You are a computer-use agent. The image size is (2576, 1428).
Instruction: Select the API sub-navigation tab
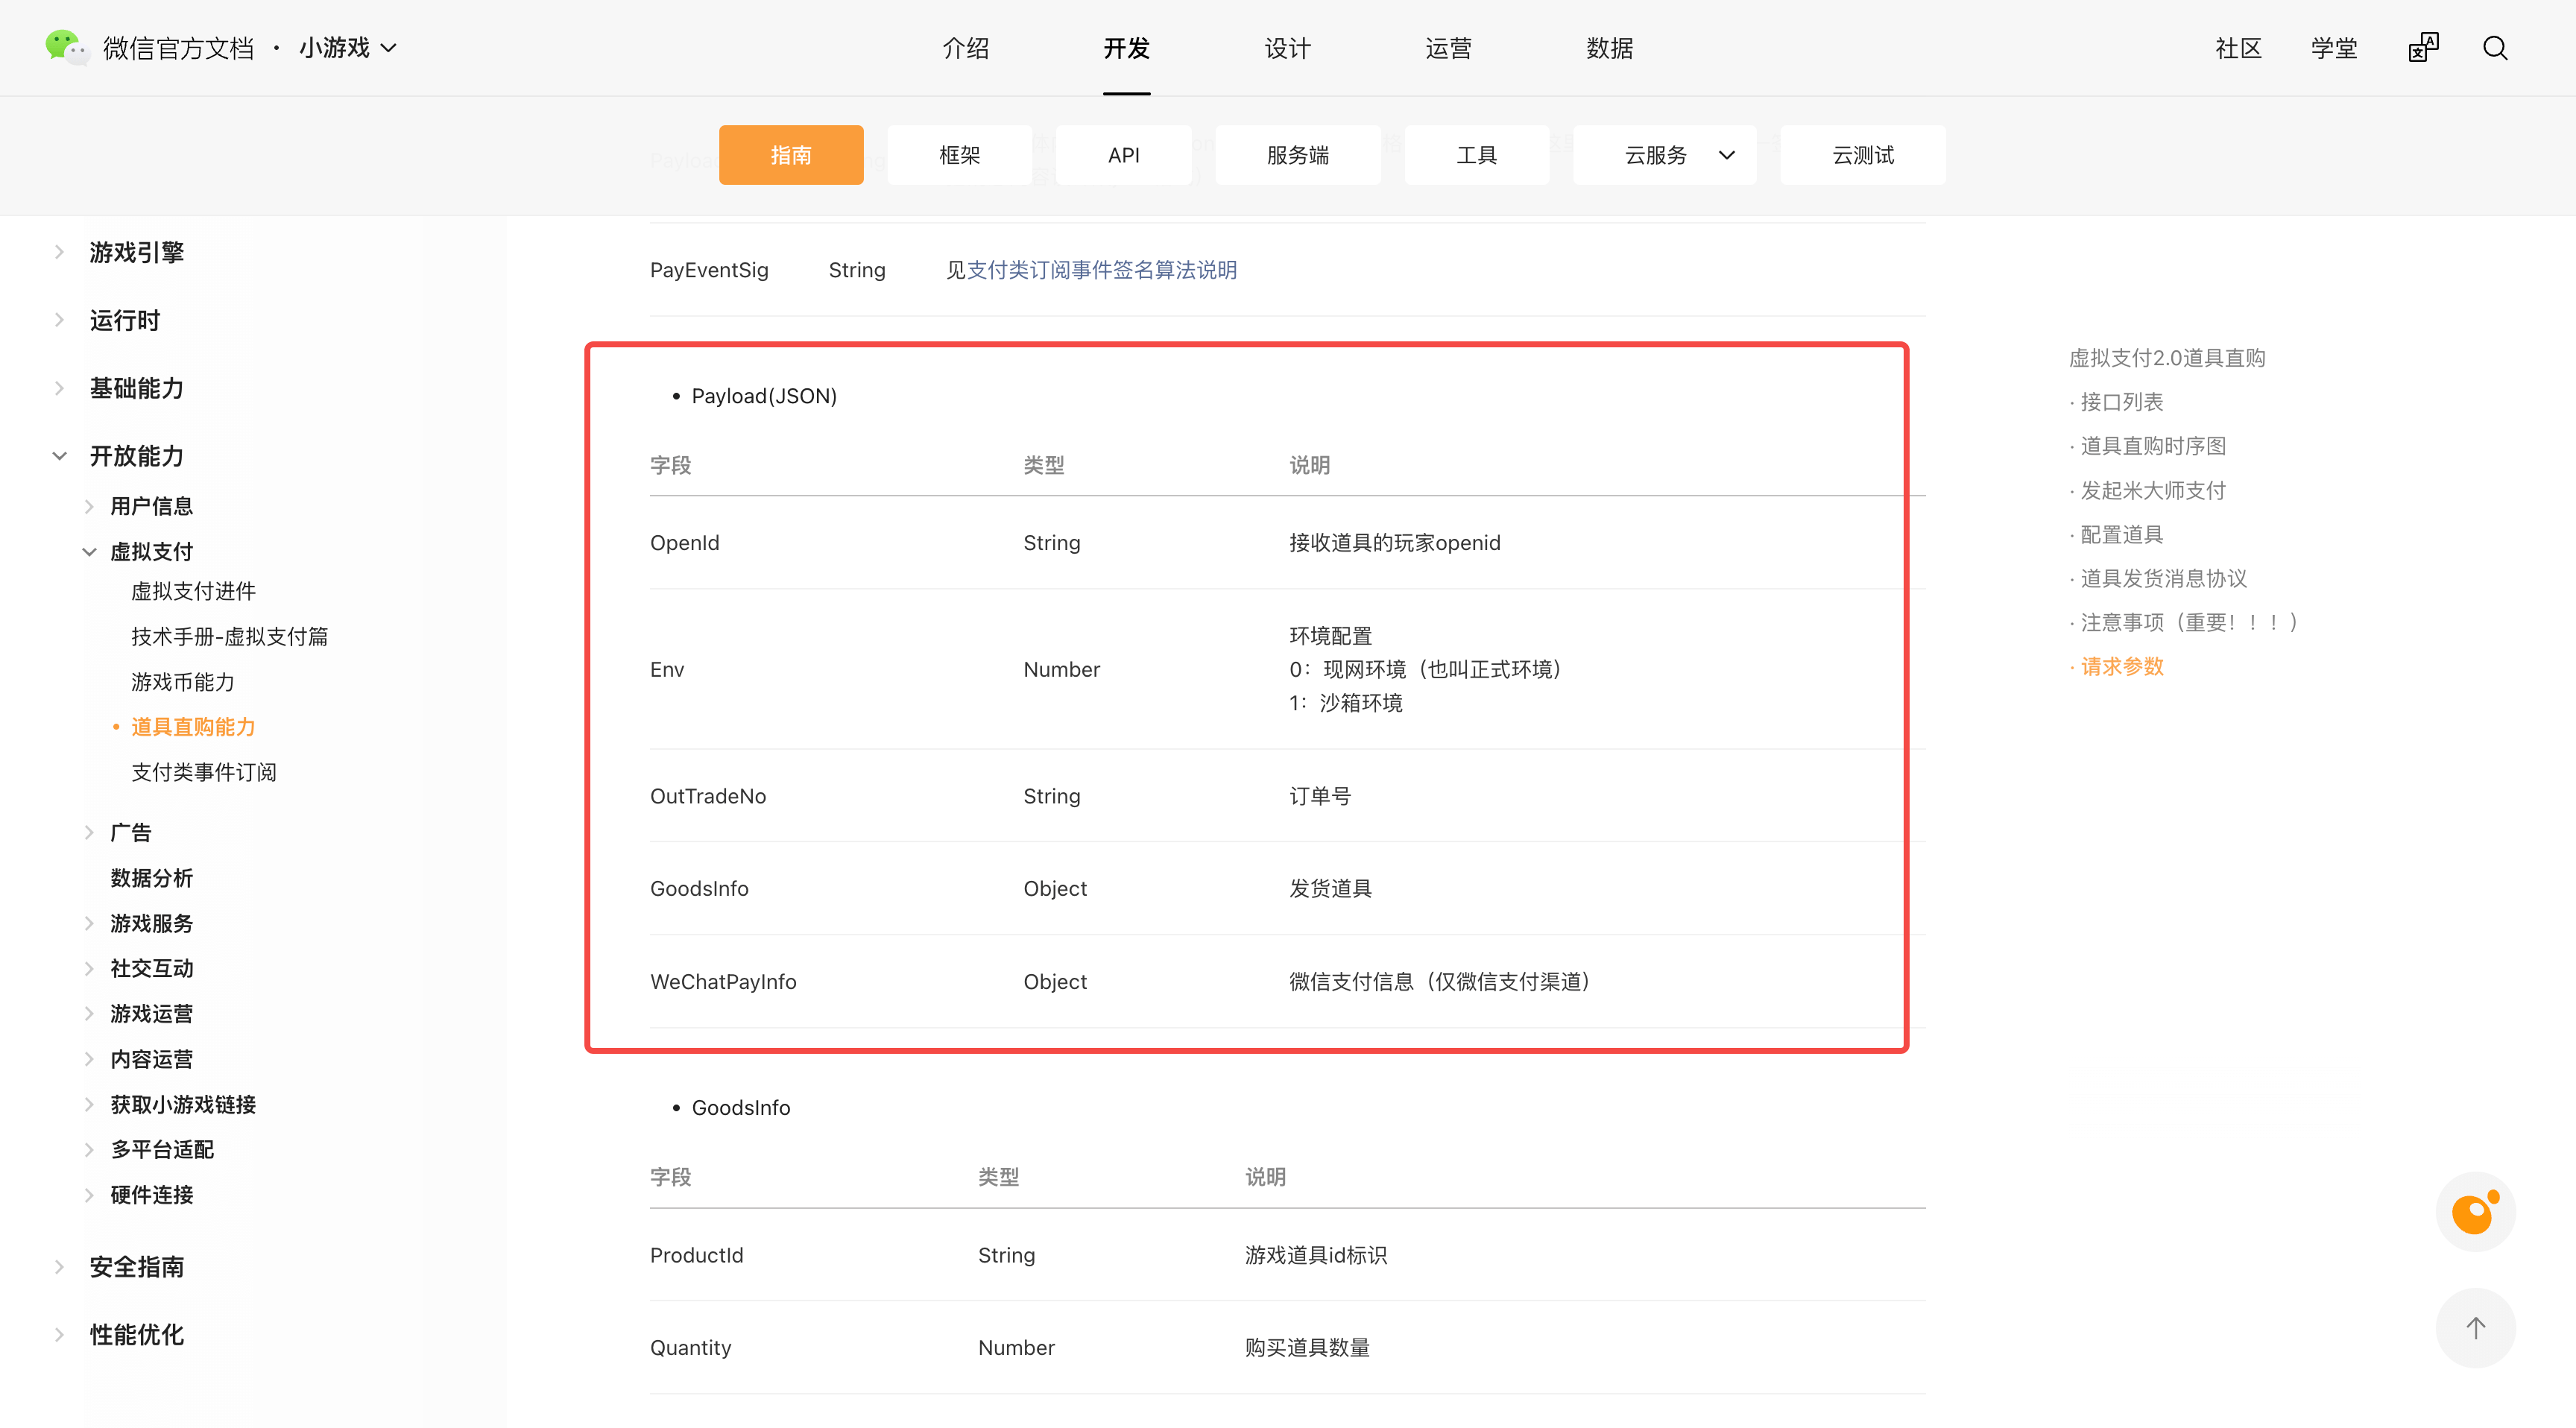point(1123,155)
